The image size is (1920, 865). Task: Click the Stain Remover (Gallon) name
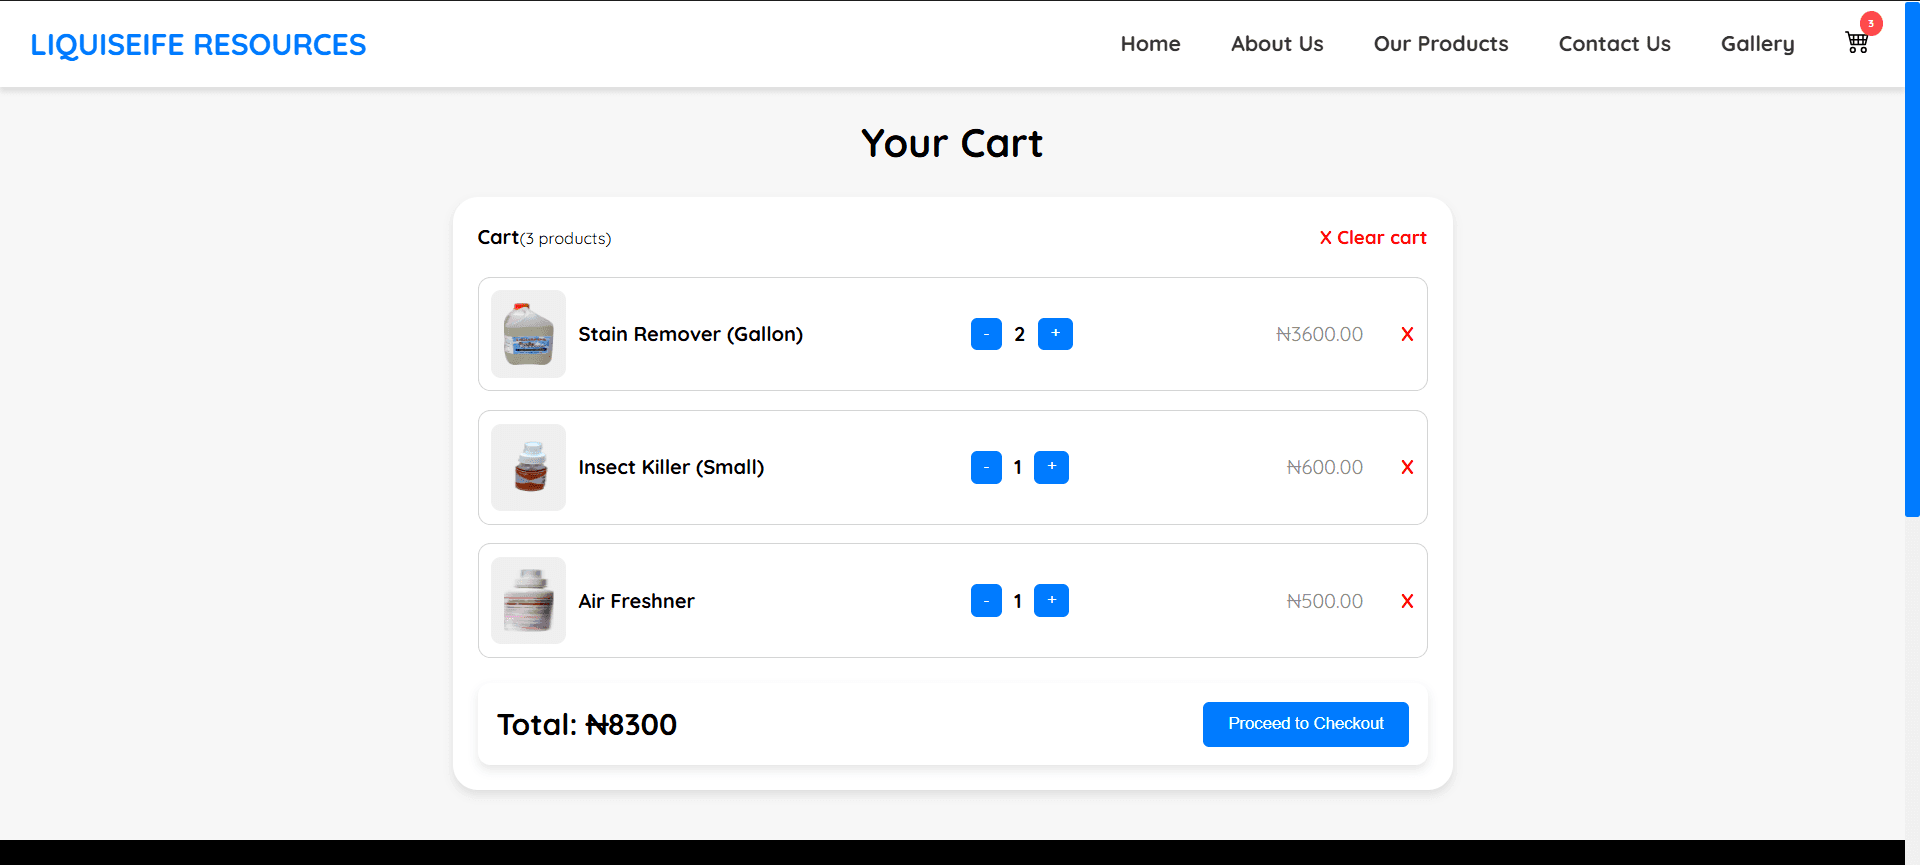pos(690,334)
